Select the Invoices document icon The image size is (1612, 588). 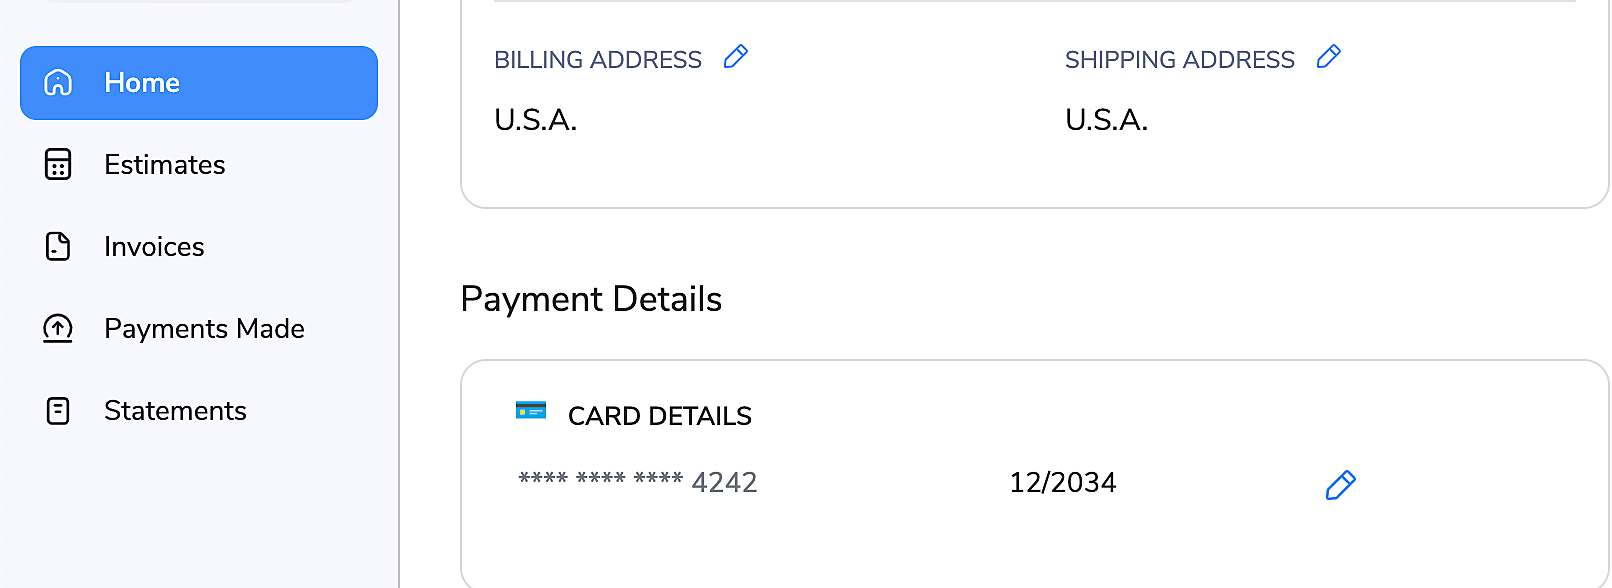pyautogui.click(x=57, y=246)
